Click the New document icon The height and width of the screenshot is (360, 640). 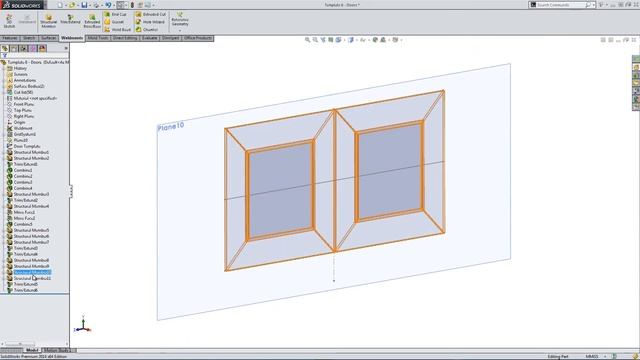coord(60,5)
